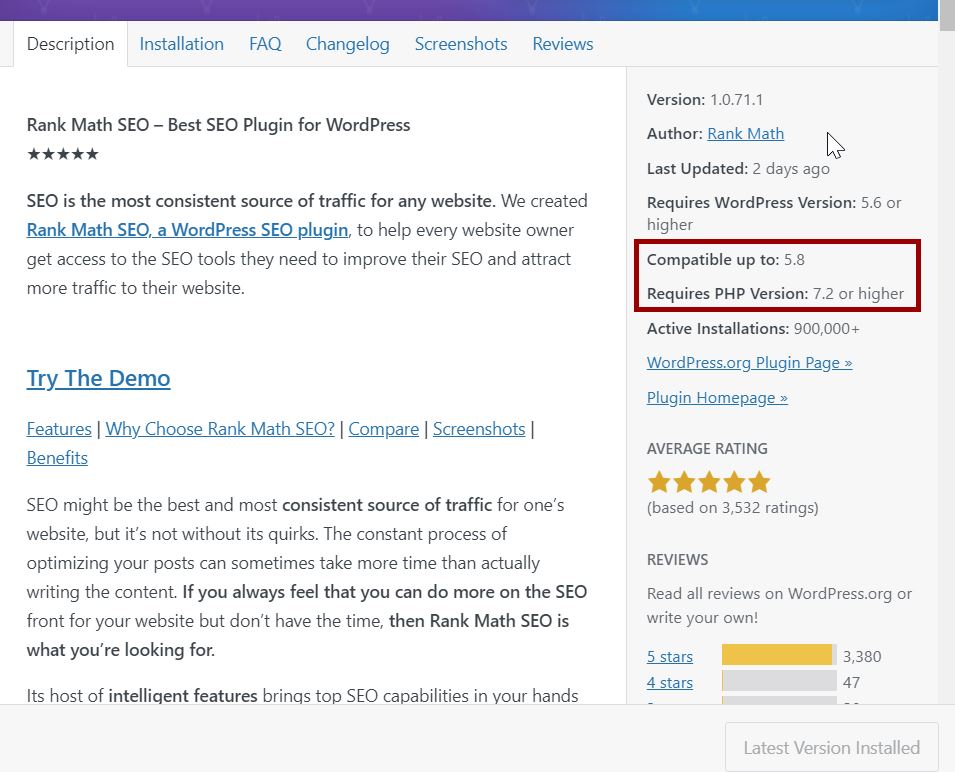
Task: Click the five-star rating under Average Rating
Action: coord(709,481)
